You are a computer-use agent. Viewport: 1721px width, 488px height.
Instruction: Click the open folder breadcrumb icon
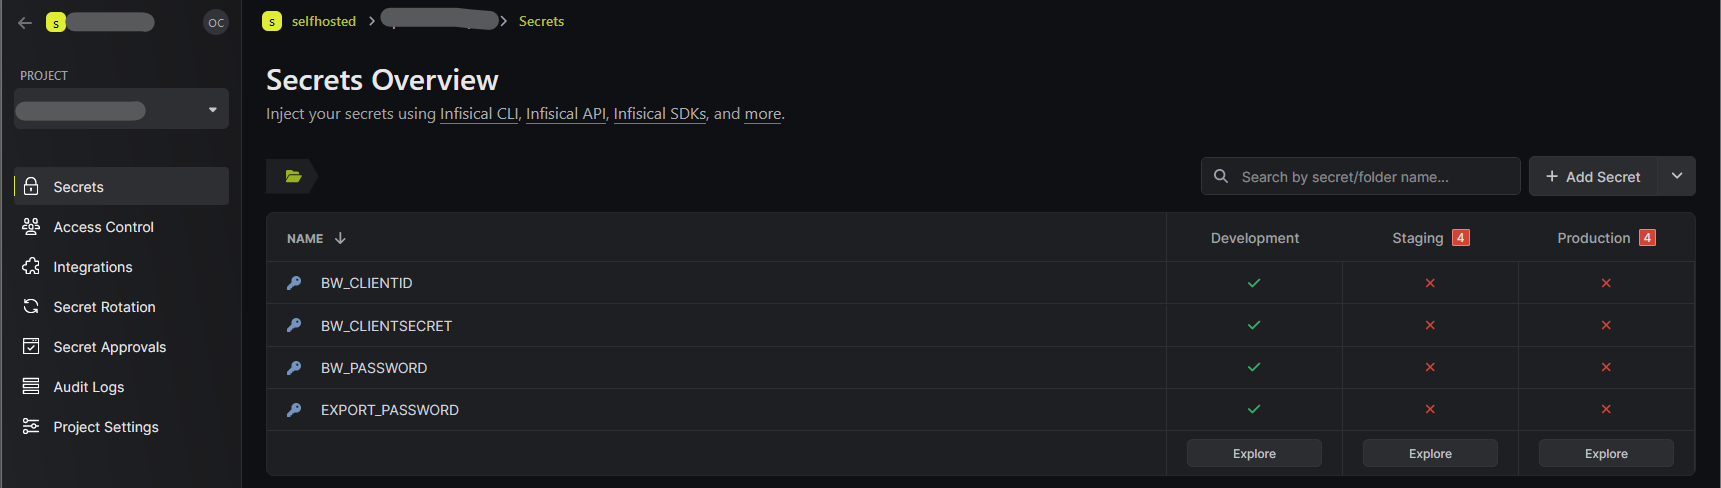[x=293, y=176]
